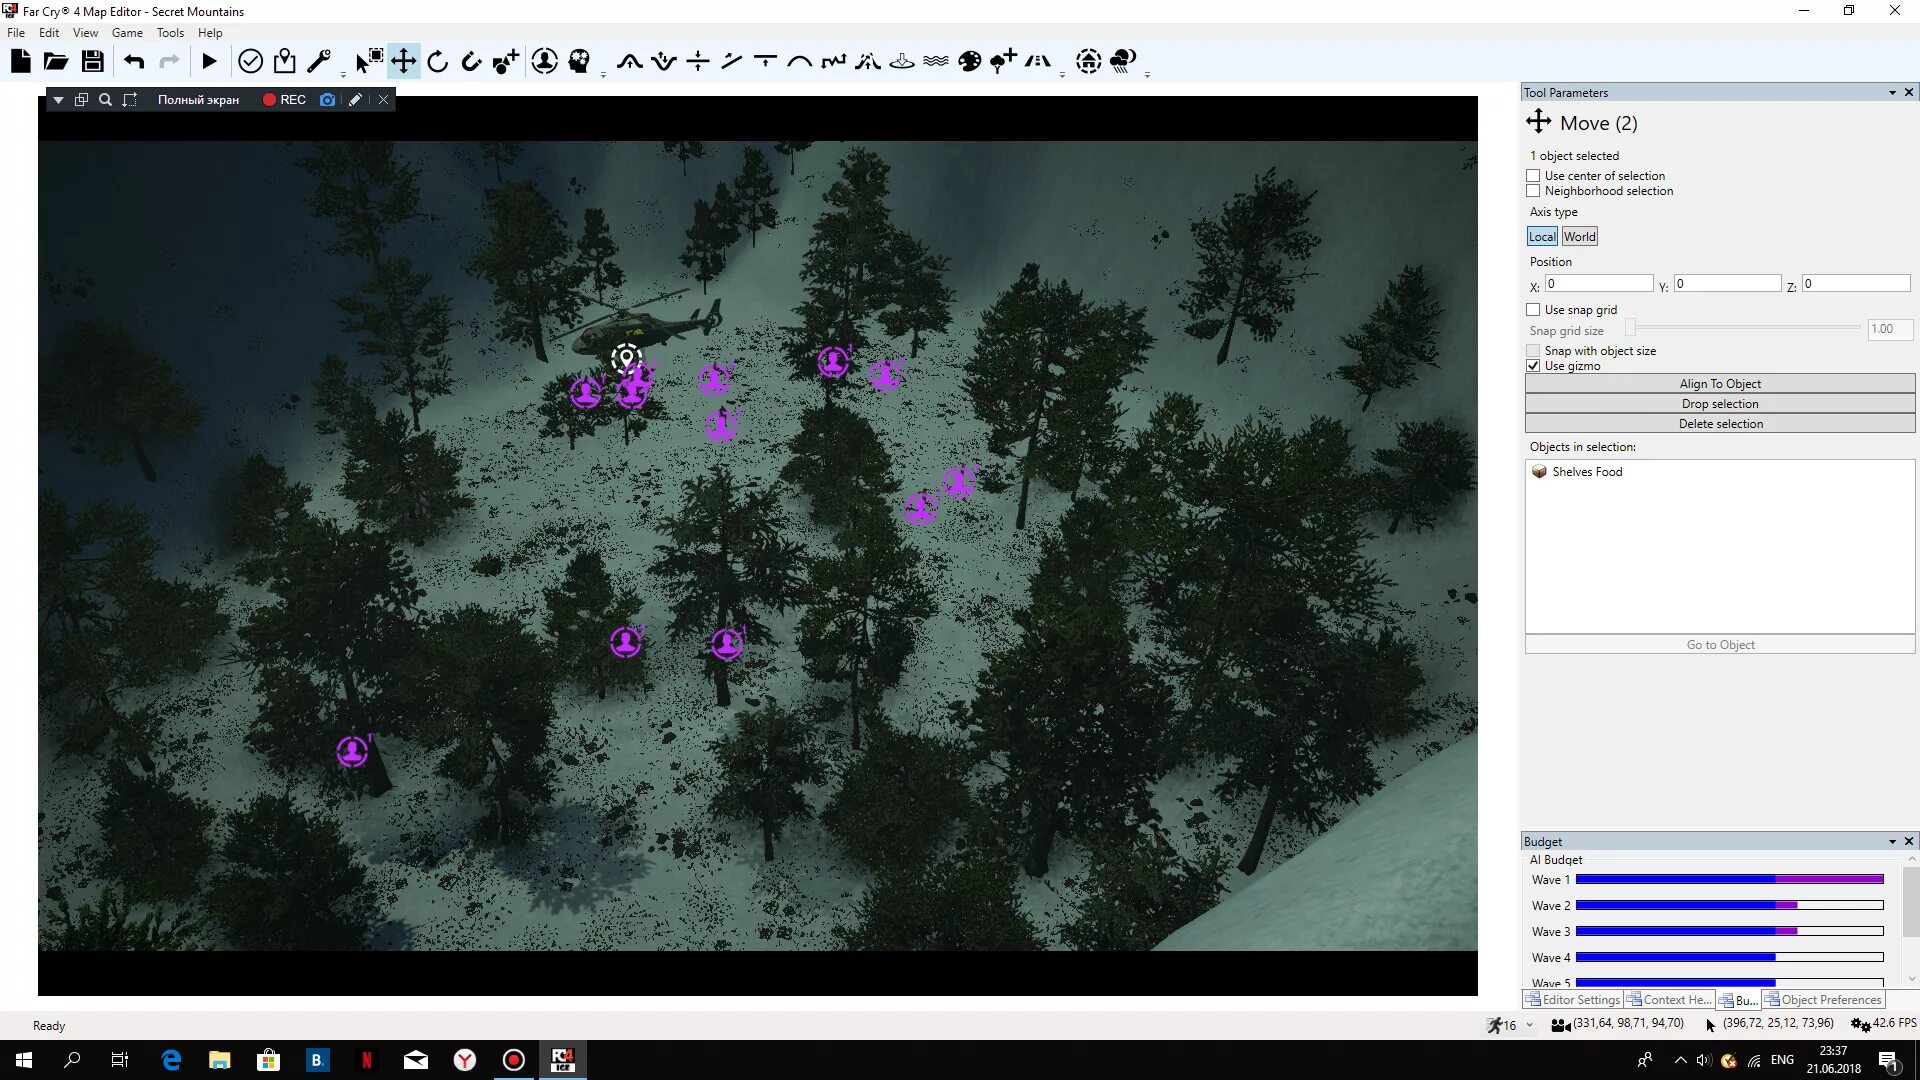The width and height of the screenshot is (1920, 1080).
Task: Select the road tool
Action: 1038,62
